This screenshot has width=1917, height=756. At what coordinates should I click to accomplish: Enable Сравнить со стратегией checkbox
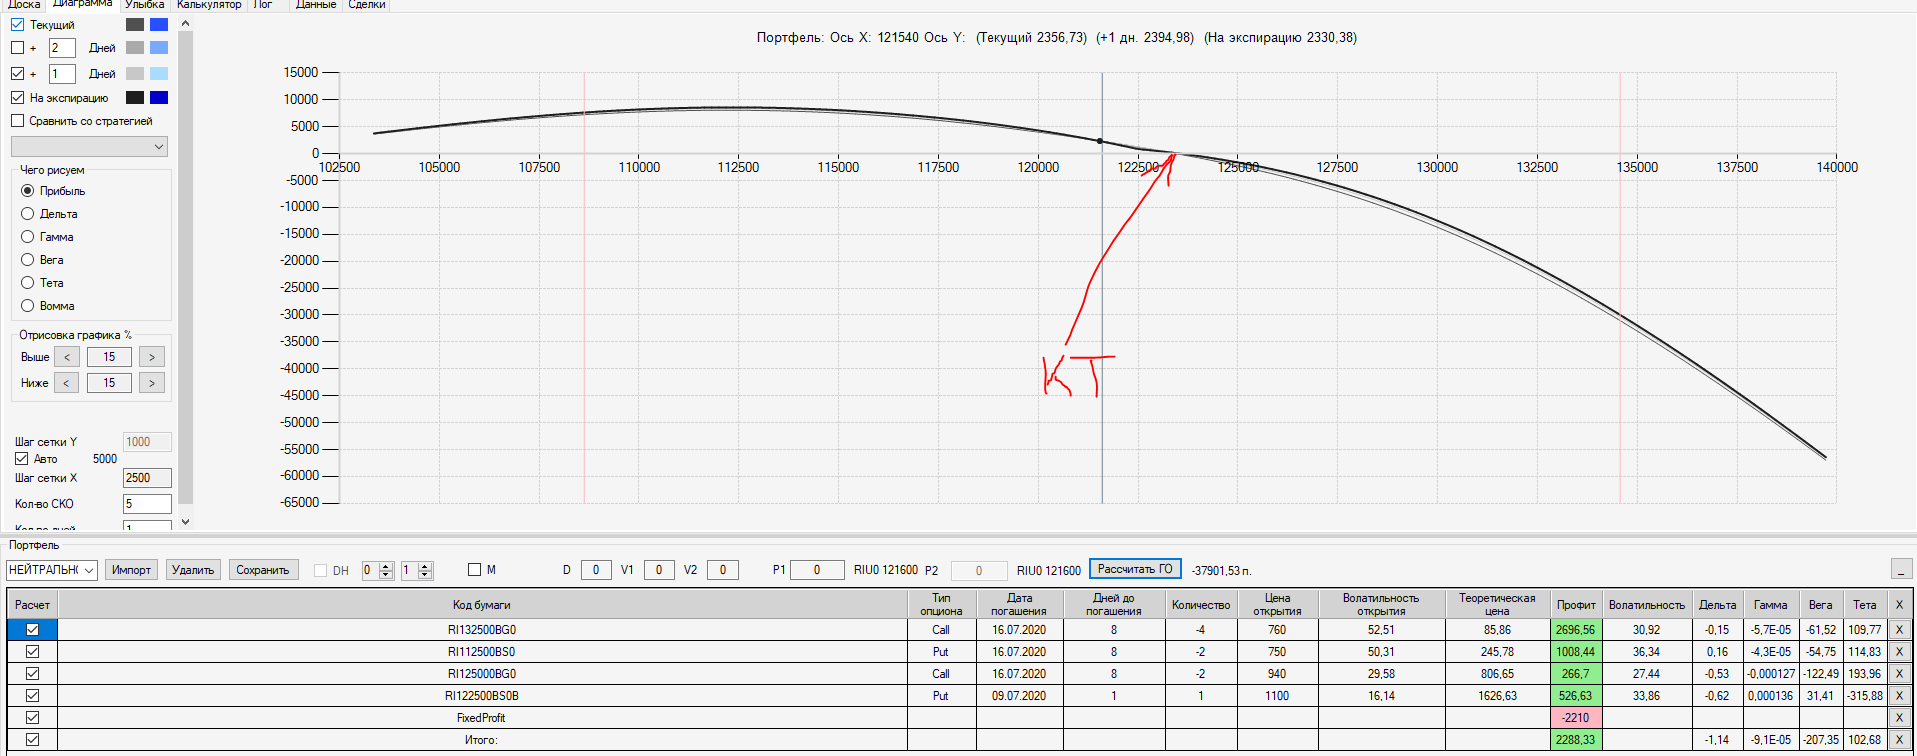click(x=18, y=121)
